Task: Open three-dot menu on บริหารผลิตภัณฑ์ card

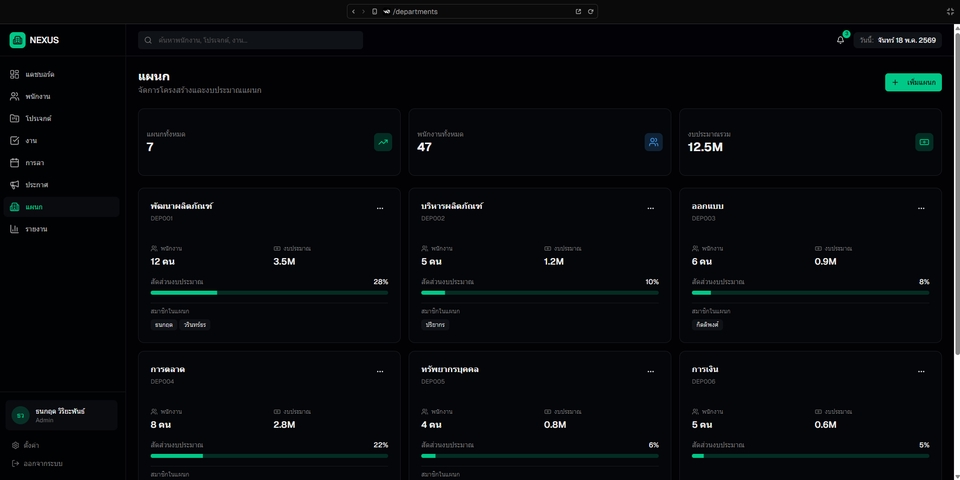Action: click(651, 208)
